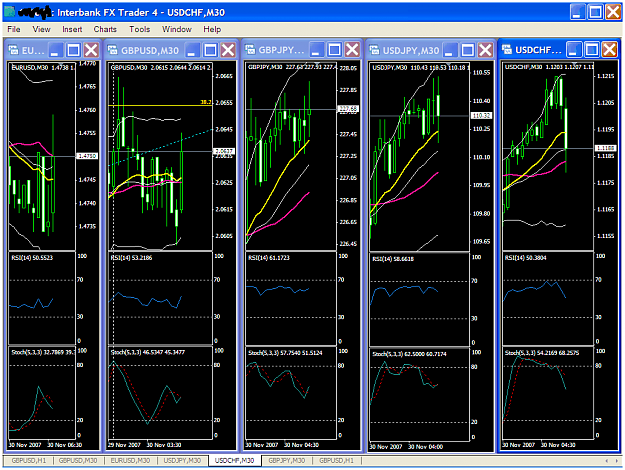Close the GBPJPY chart window
The height and width of the screenshot is (470, 625).
(352, 50)
